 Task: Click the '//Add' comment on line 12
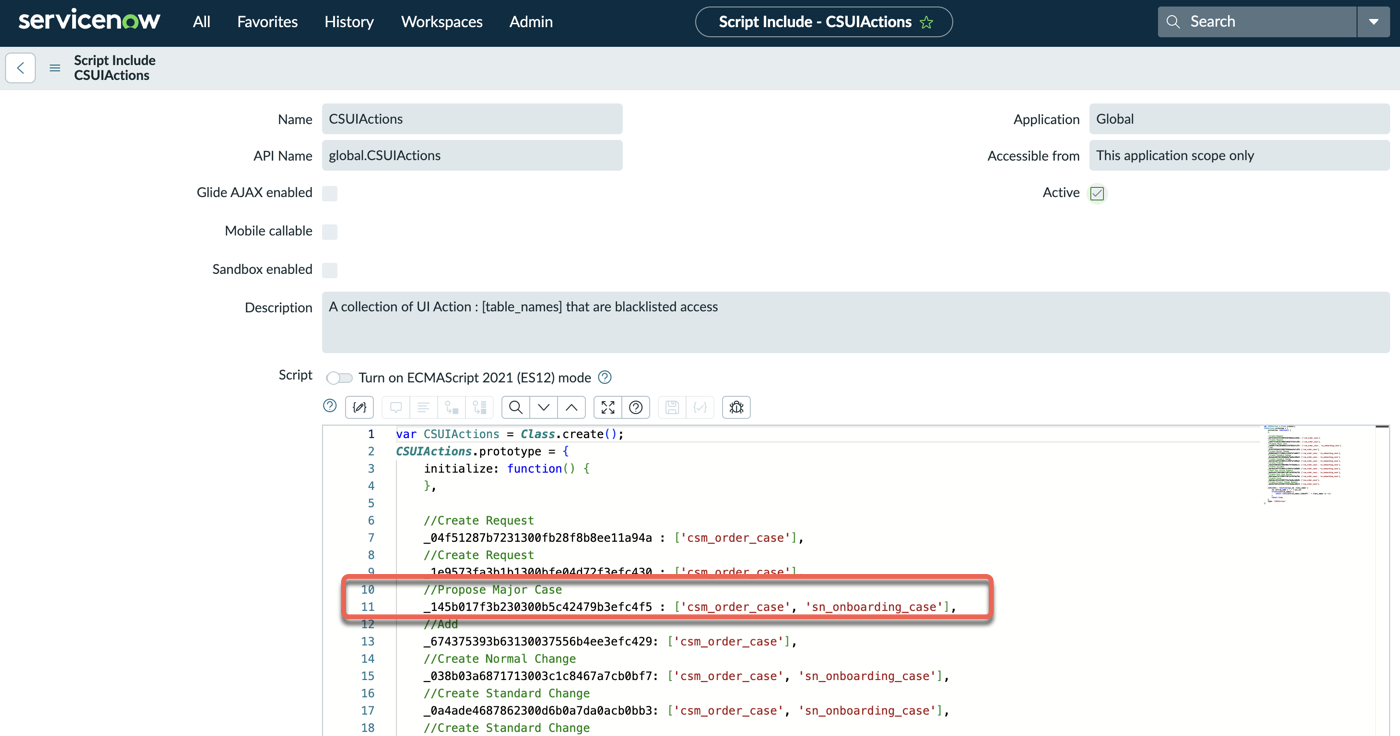point(441,624)
